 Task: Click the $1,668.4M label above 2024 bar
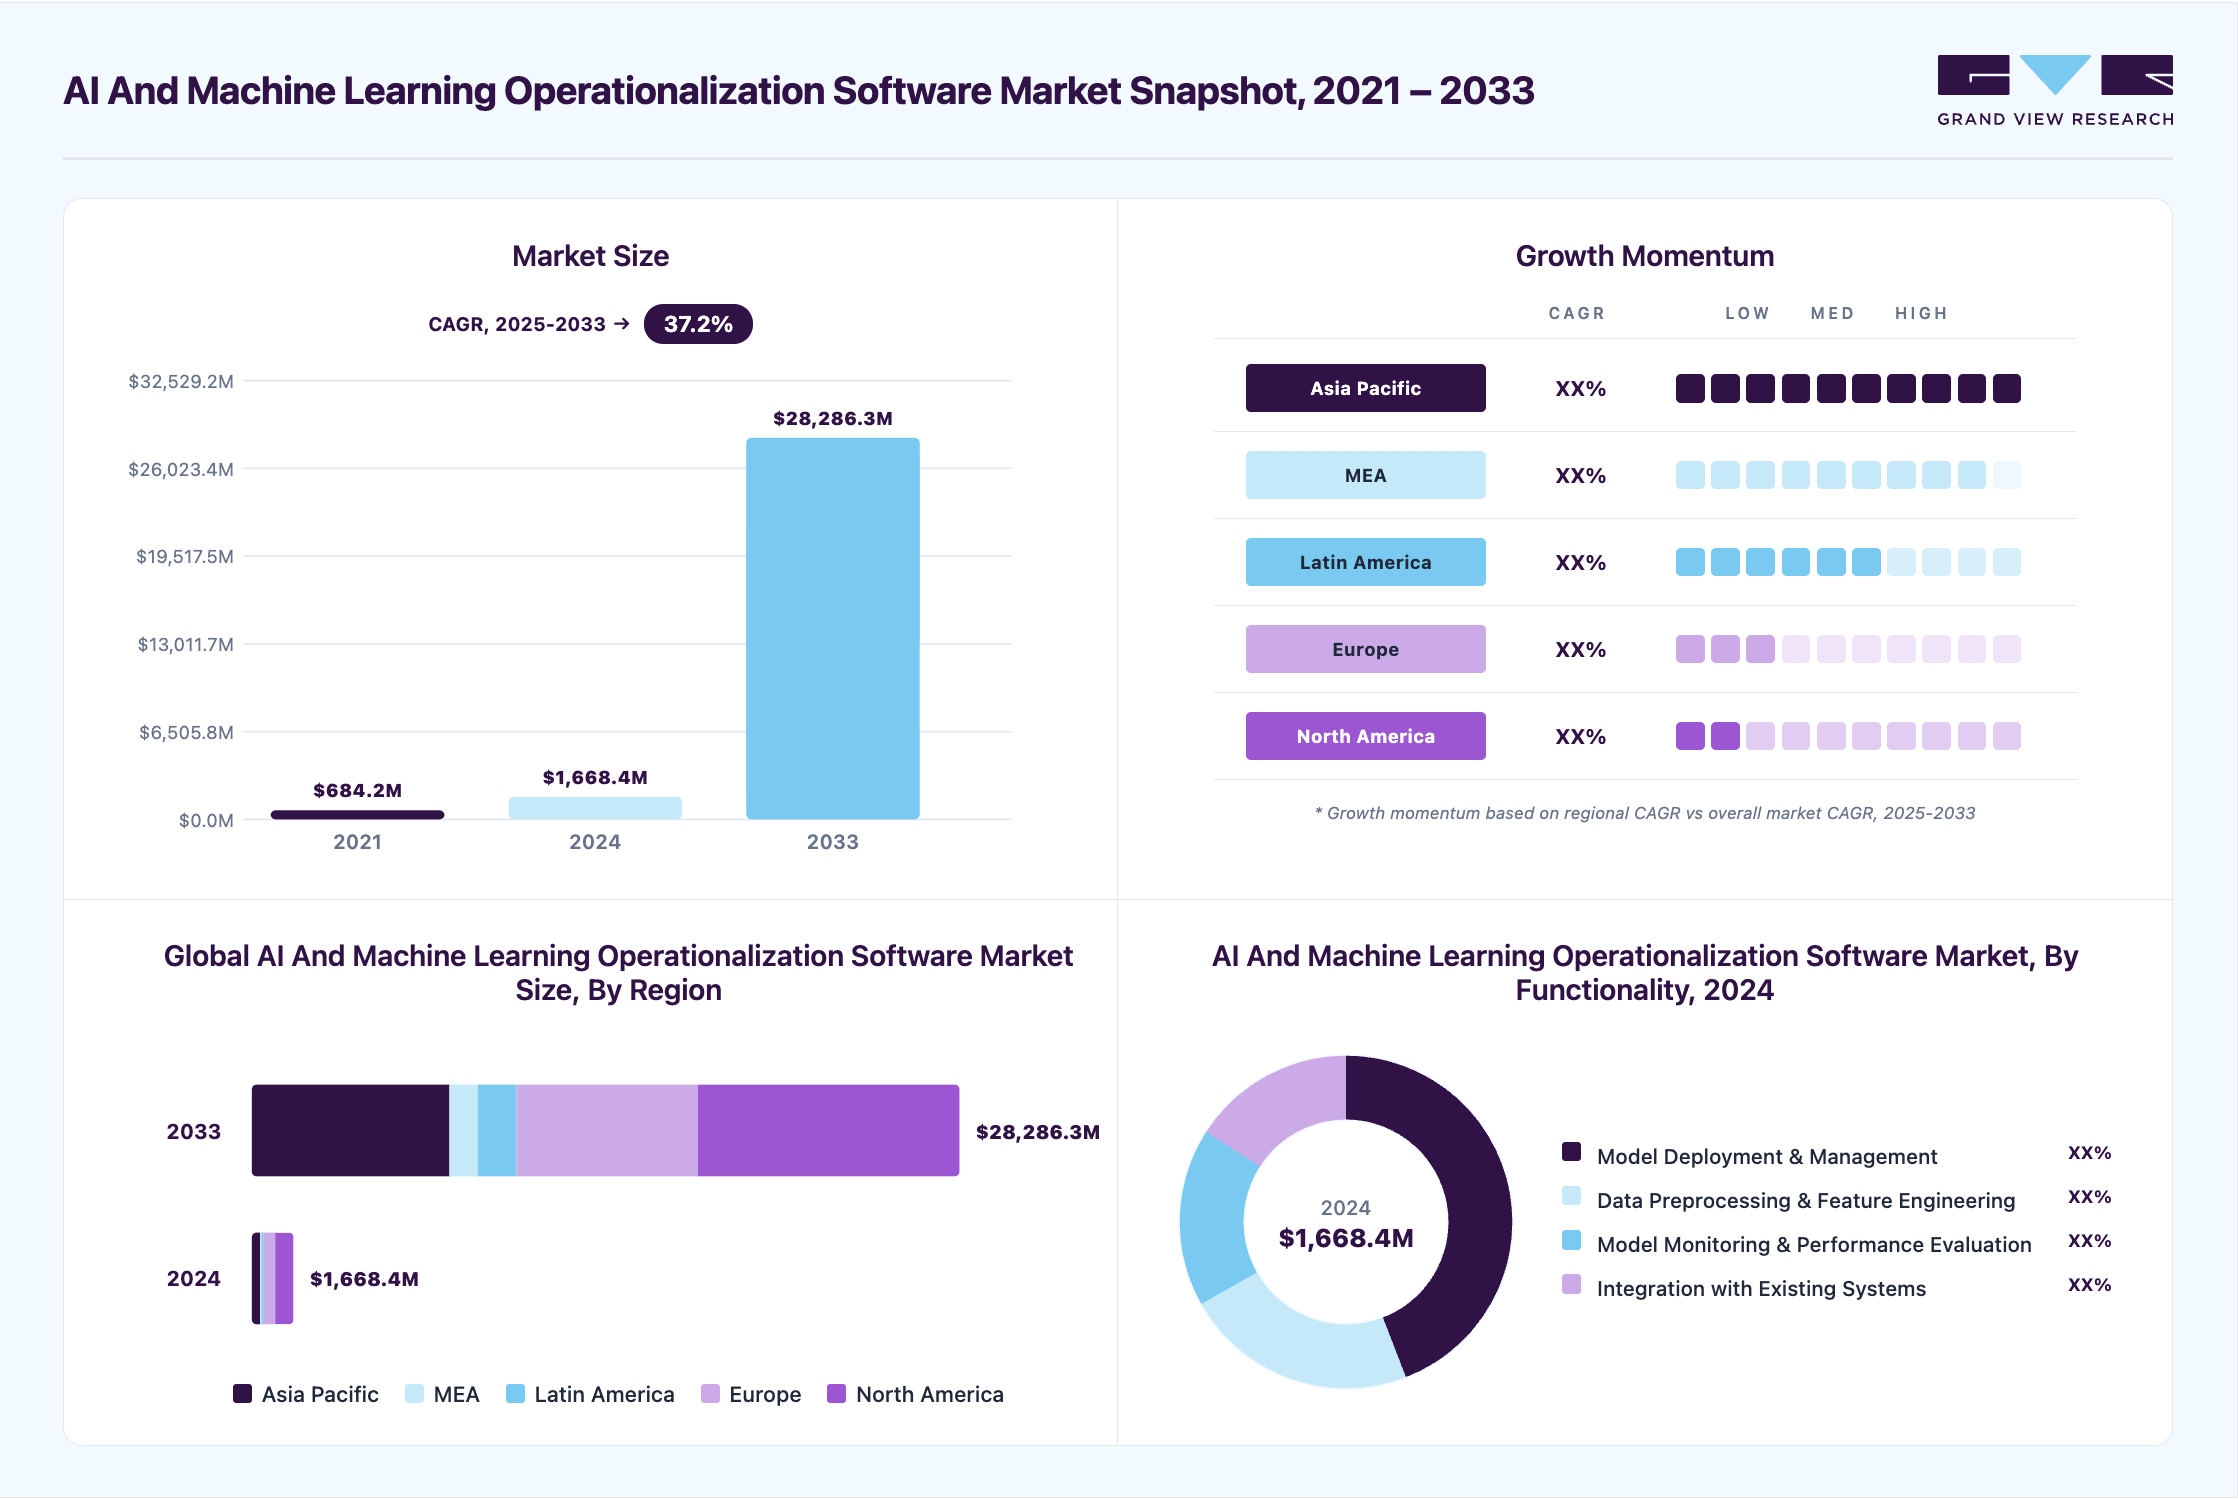595,777
